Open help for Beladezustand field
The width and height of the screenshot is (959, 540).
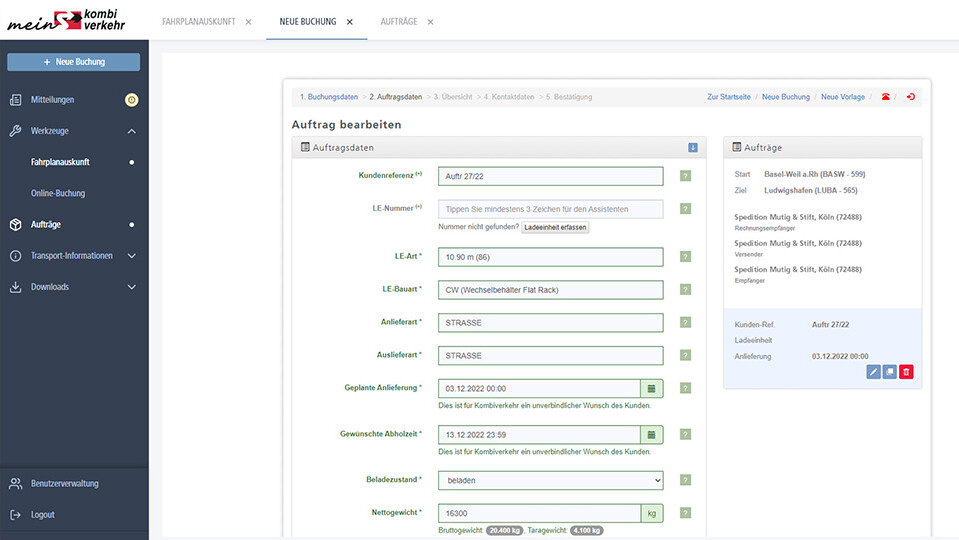(686, 480)
